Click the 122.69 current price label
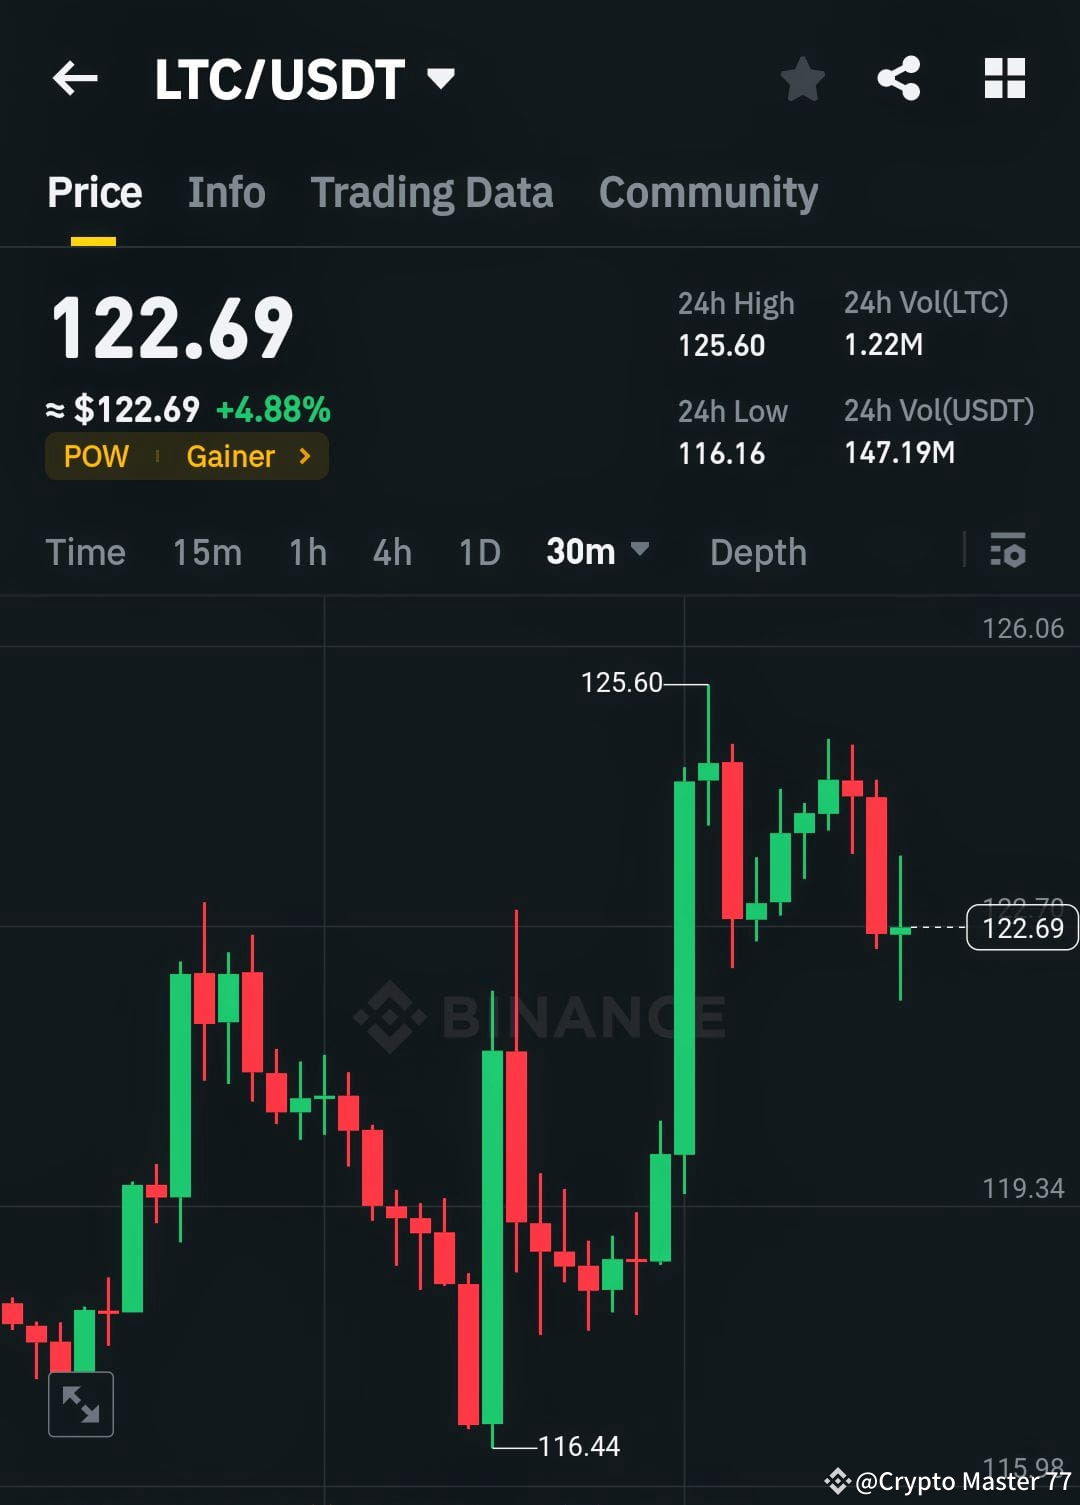 coord(1020,928)
